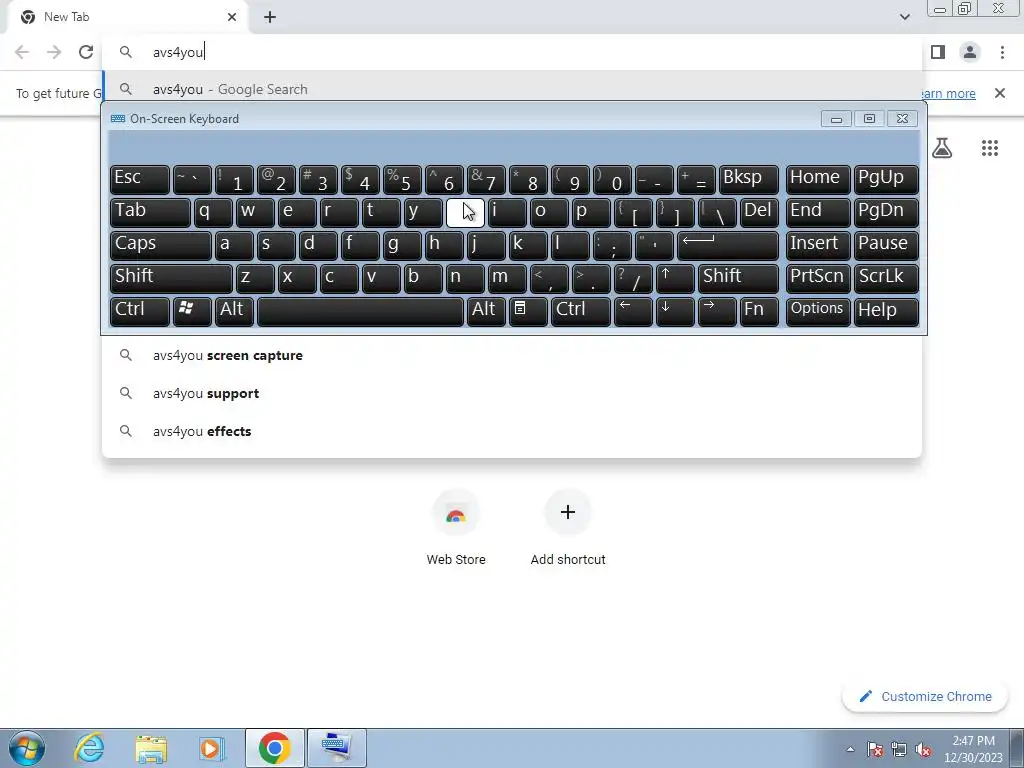
Task: Tap the down arrow key
Action: coord(675,311)
